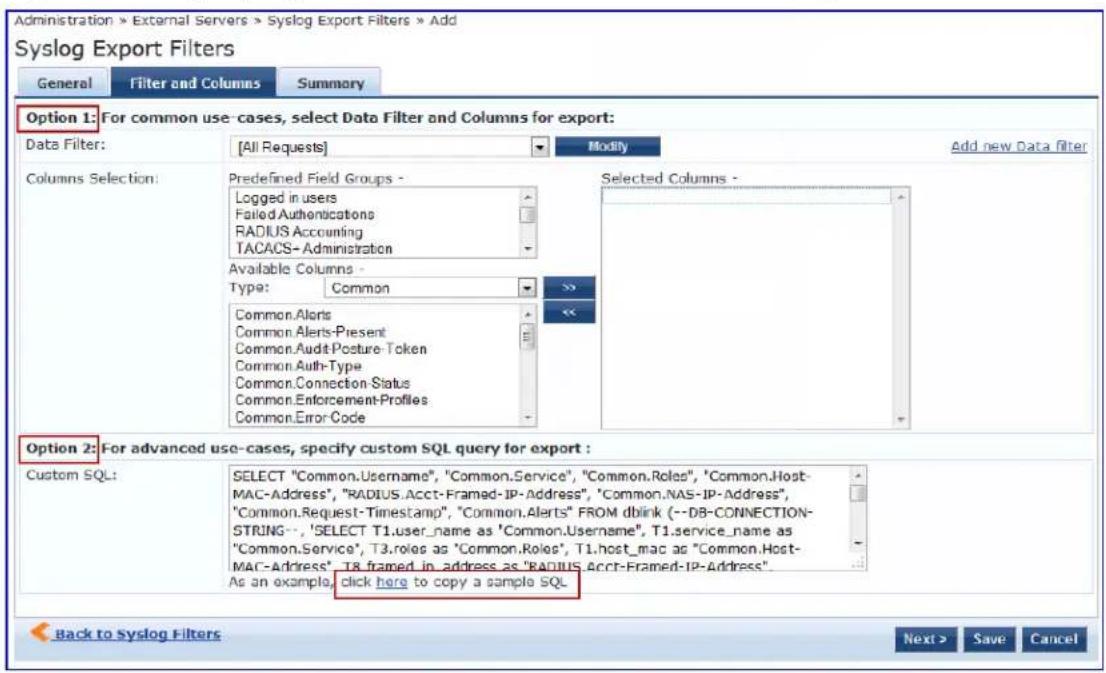Image resolution: width=1106 pixels, height=673 pixels.
Task: Click scroll-down arrow of Predefined Field Groups list
Action: 528,249
